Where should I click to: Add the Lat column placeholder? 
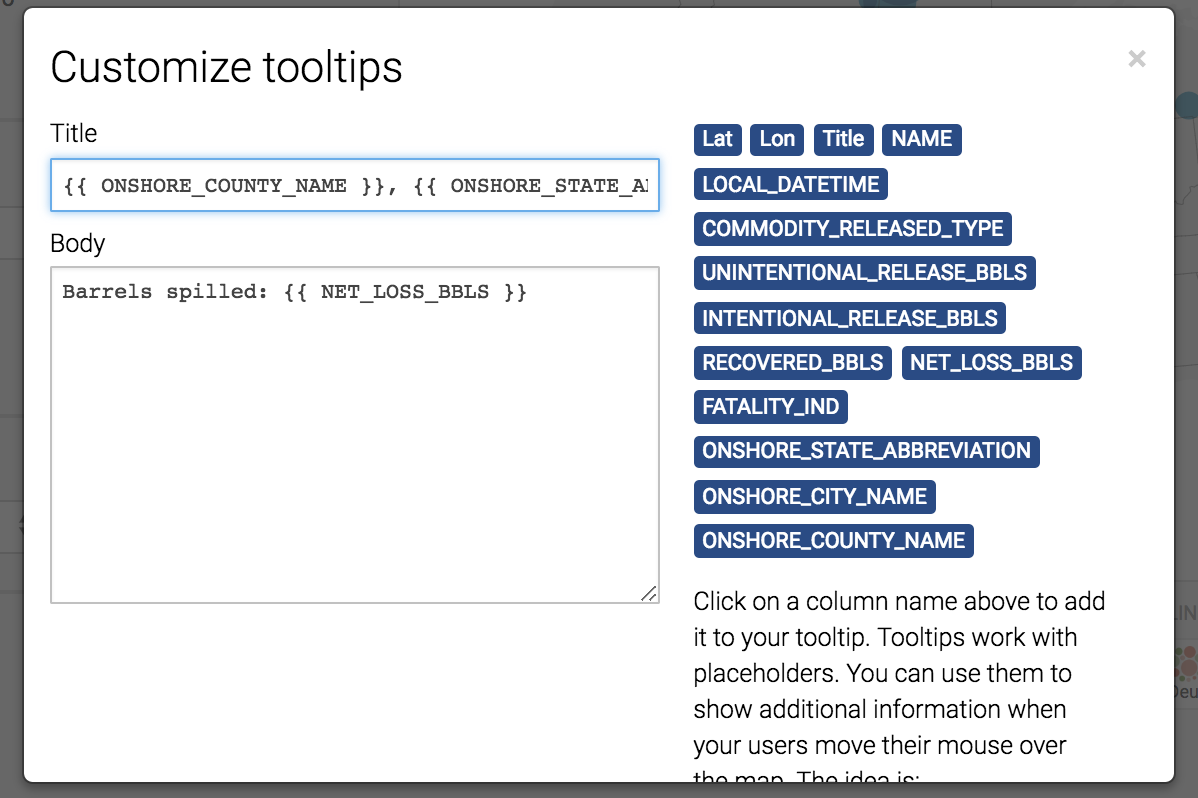pyautogui.click(x=717, y=139)
